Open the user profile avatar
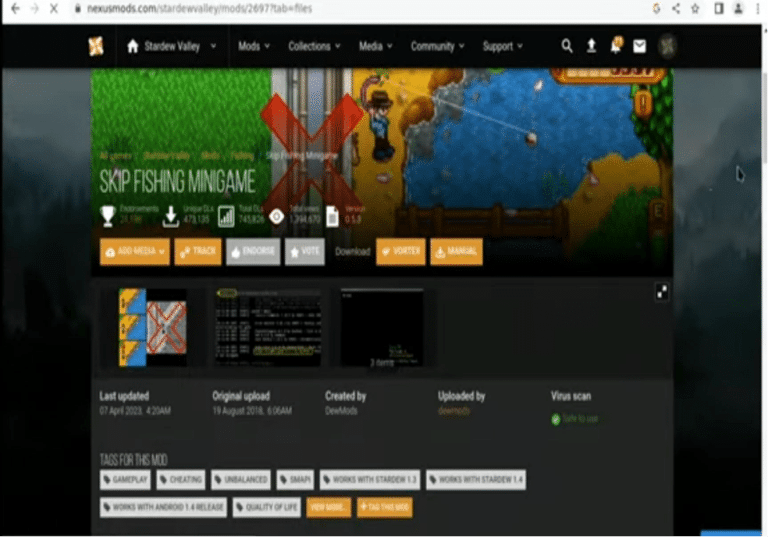Viewport: 768px width, 537px height. tap(668, 46)
